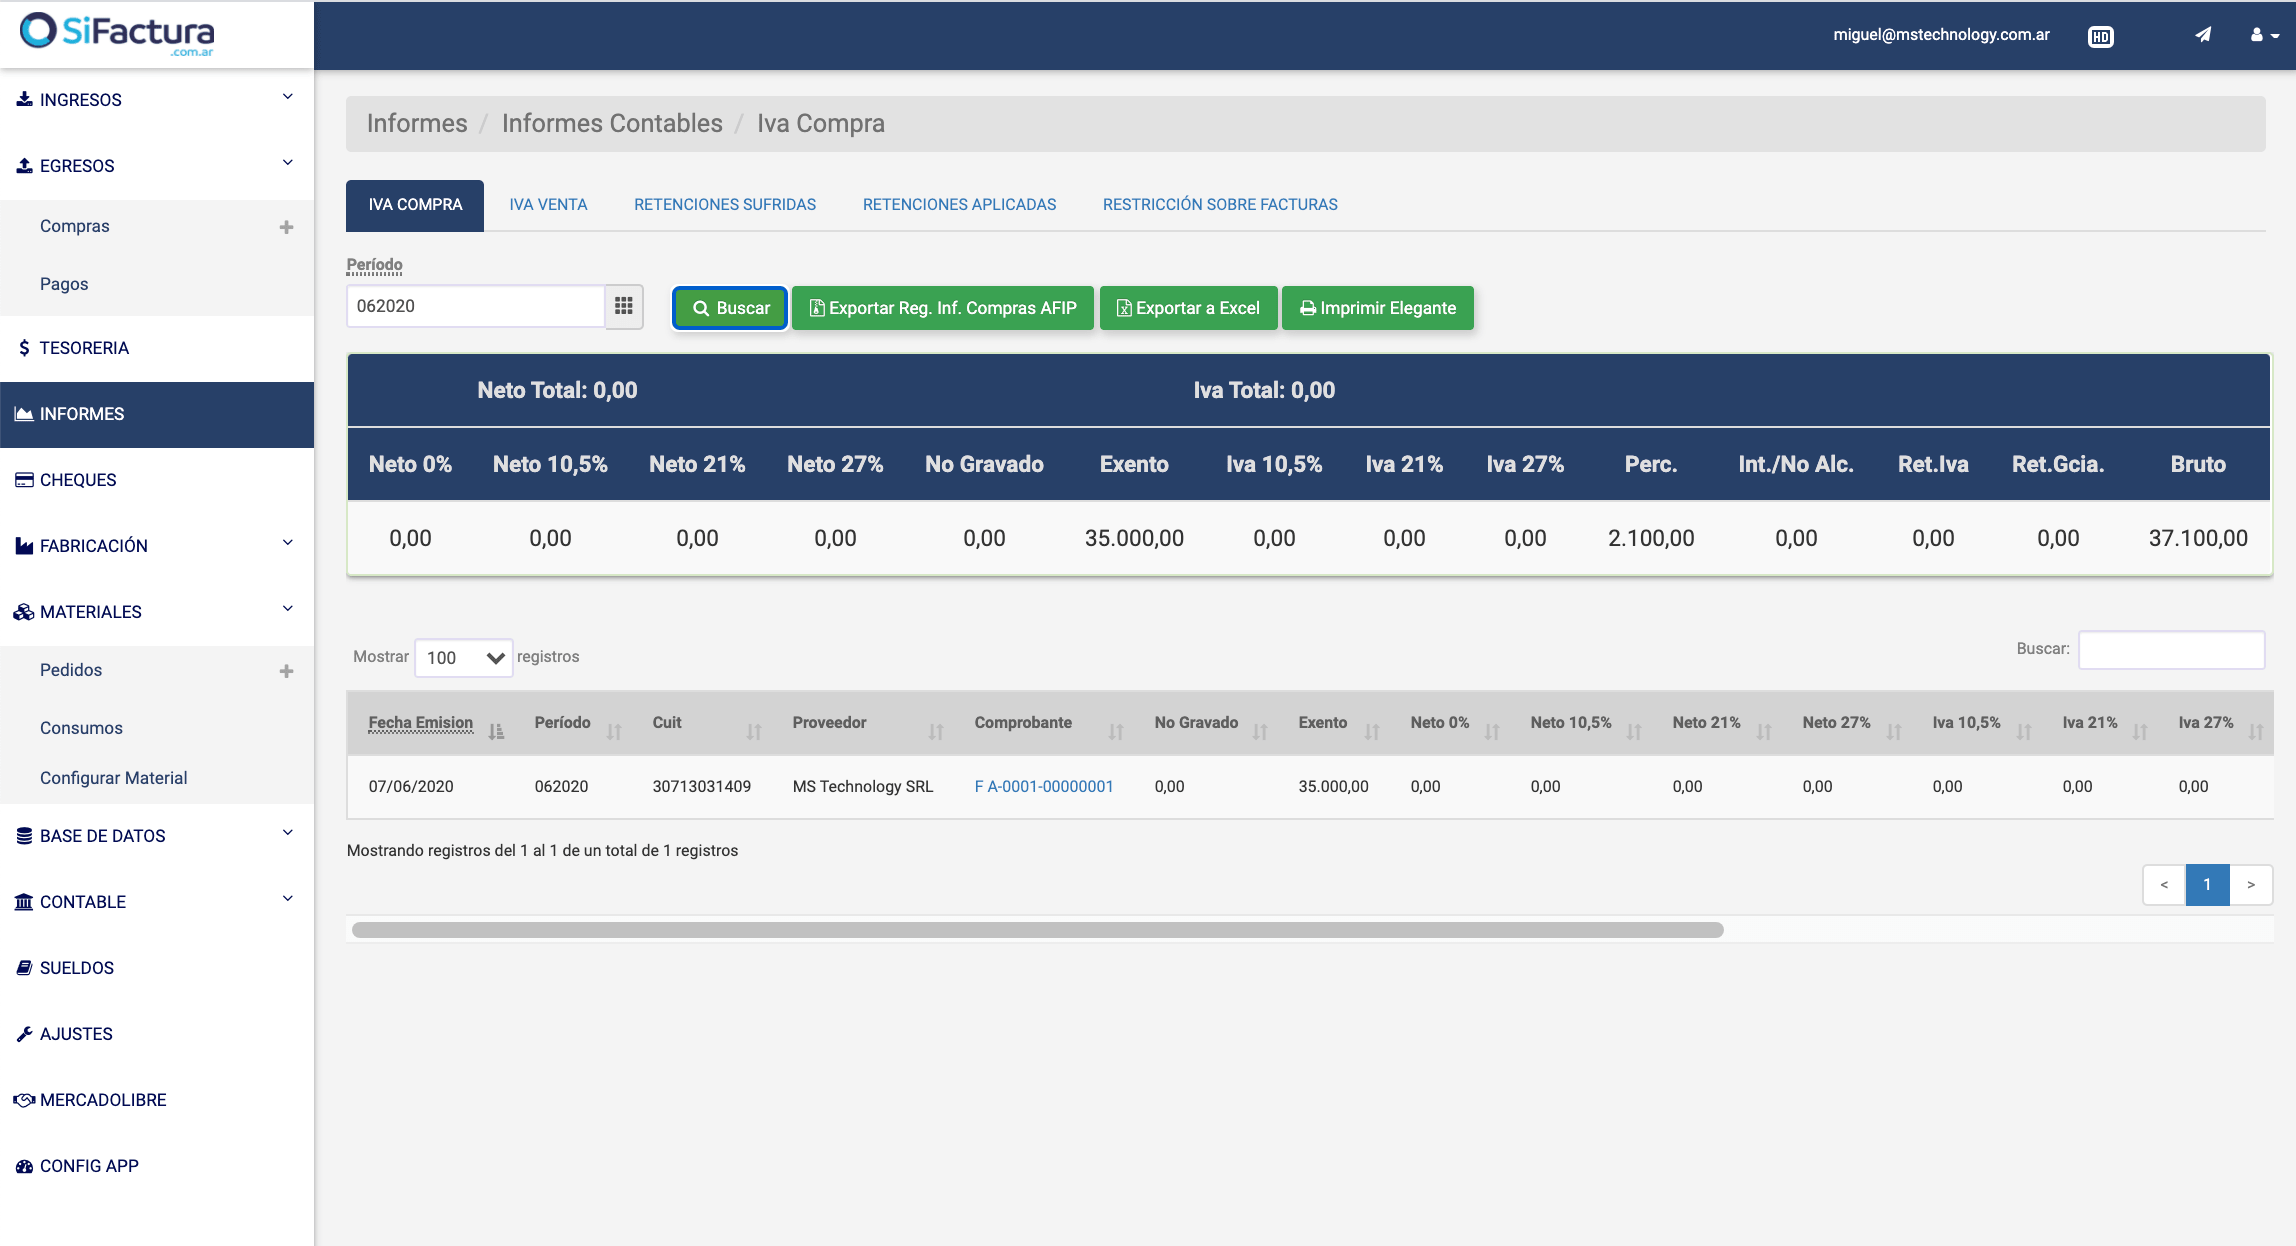
Task: Open the Mostrar registros count dropdown
Action: pyautogui.click(x=464, y=657)
